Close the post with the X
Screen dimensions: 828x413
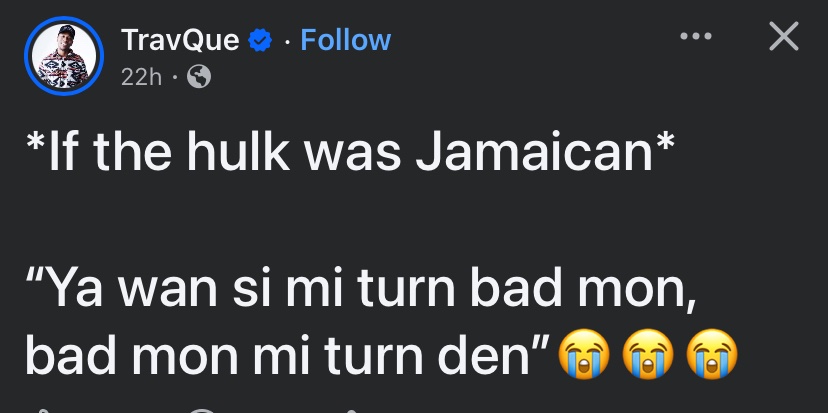(783, 37)
